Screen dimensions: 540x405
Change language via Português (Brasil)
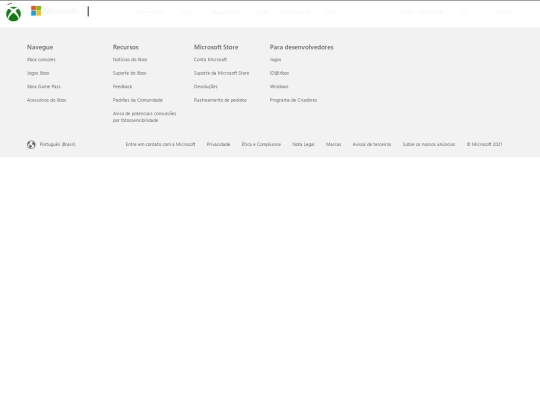point(58,144)
